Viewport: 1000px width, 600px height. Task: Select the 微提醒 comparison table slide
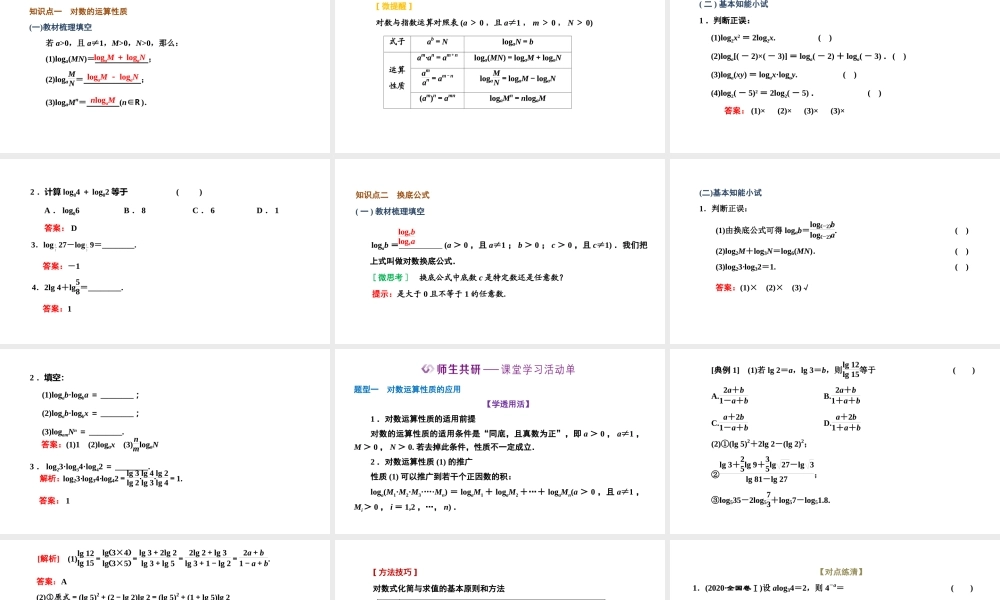500,76
